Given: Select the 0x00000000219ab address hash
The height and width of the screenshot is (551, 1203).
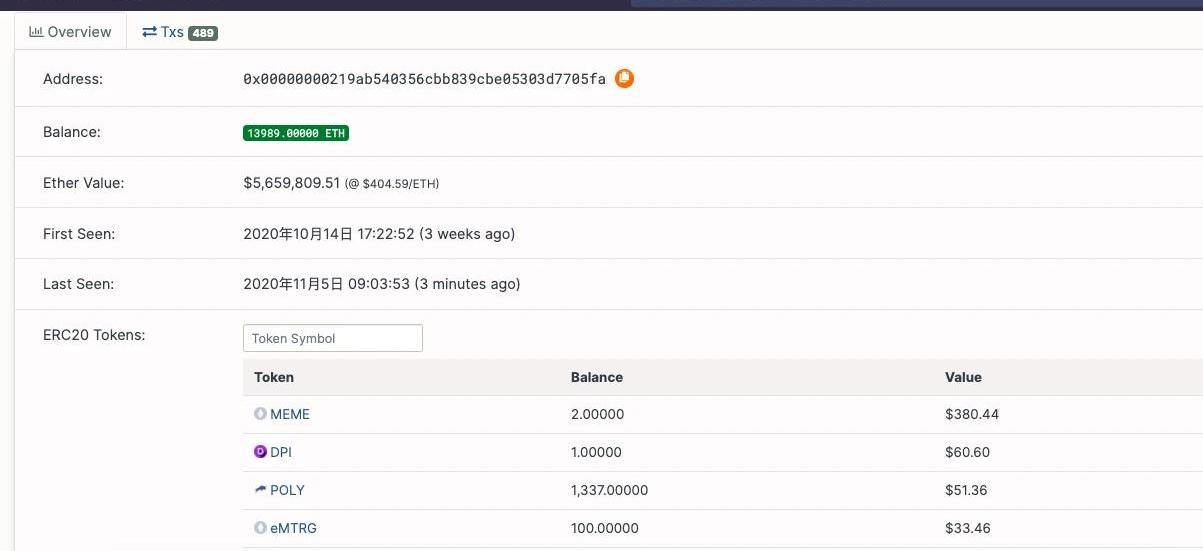Looking at the screenshot, I should tap(424, 79).
